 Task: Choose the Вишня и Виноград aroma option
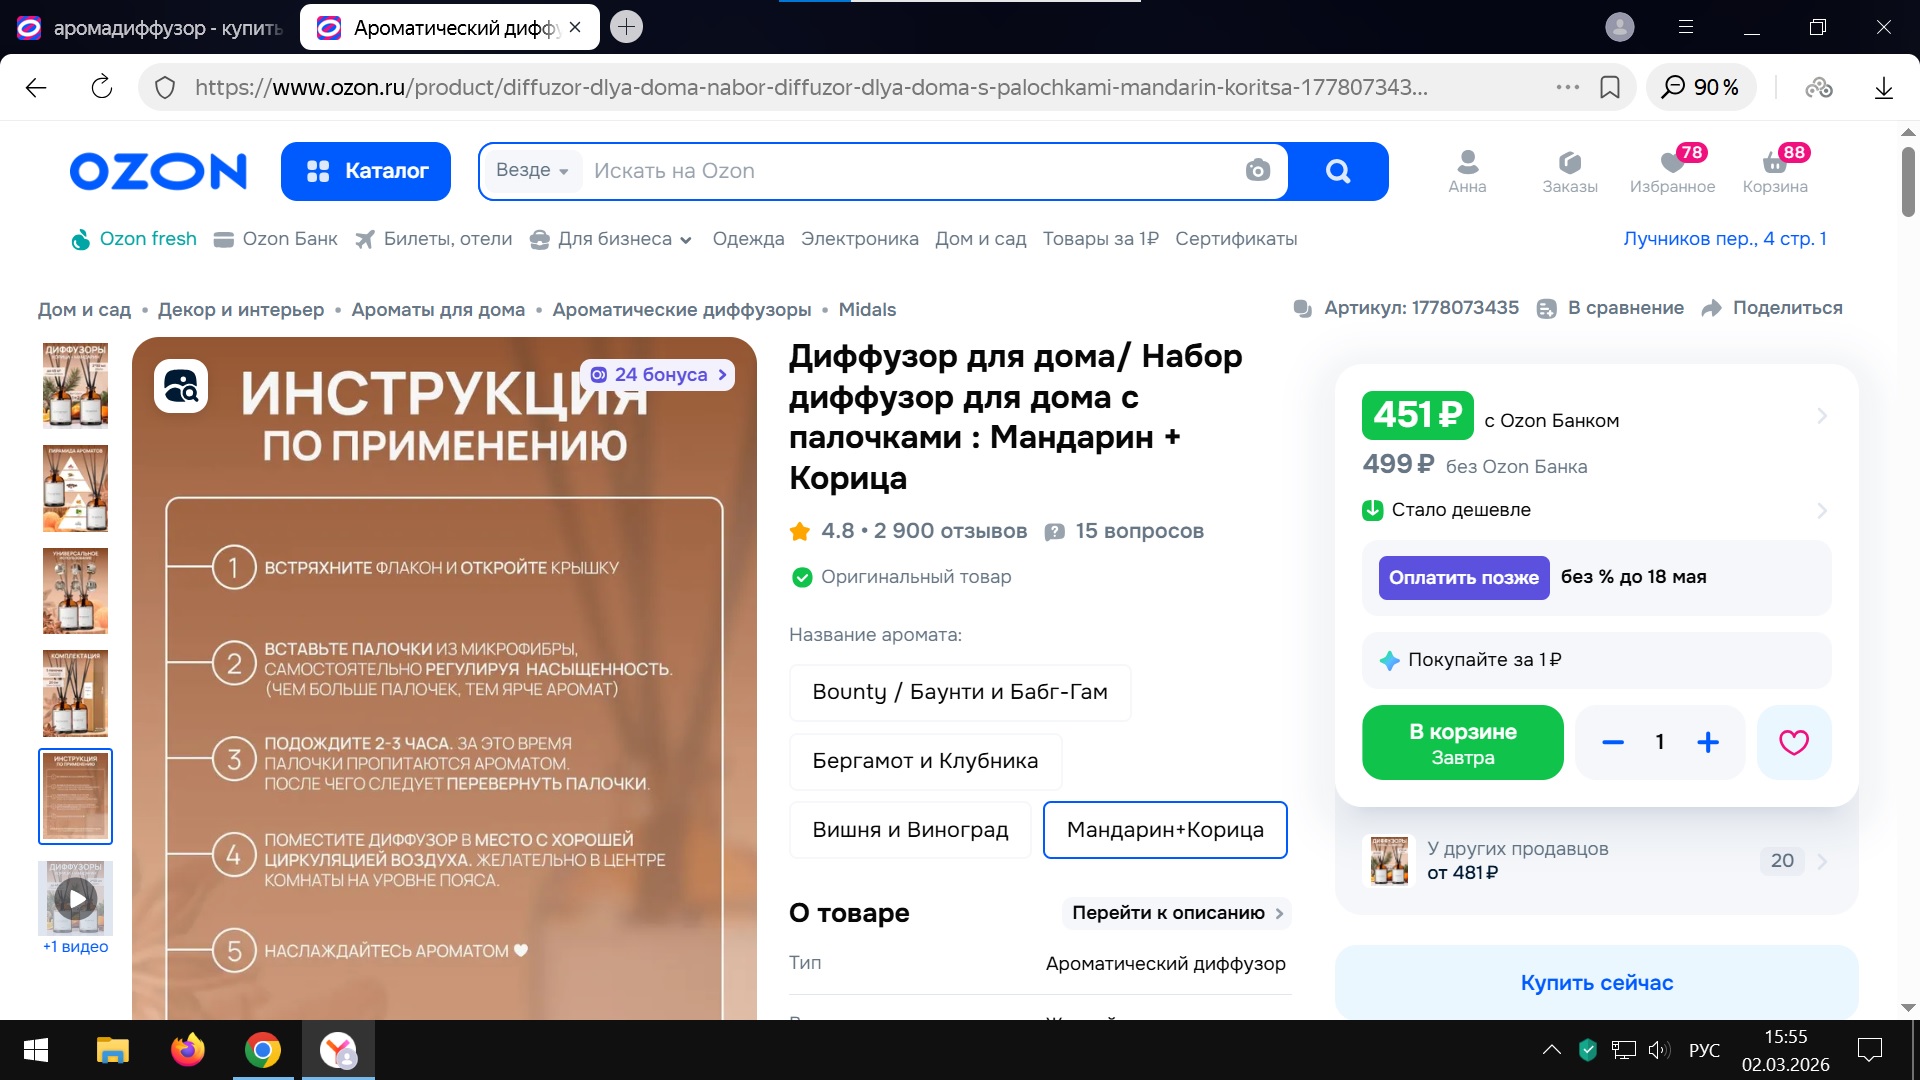click(909, 830)
